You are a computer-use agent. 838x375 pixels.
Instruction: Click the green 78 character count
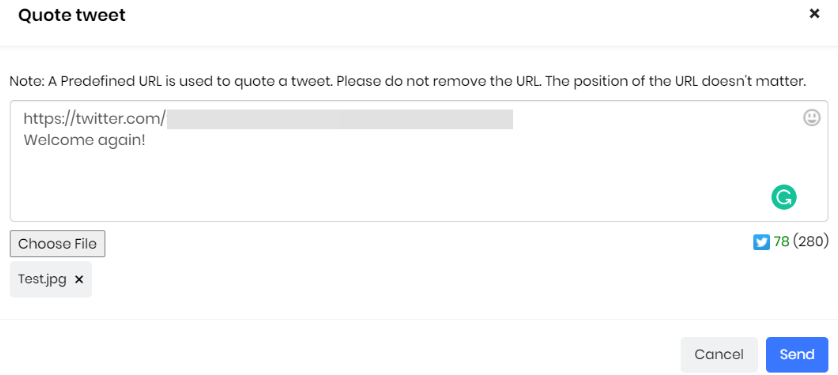(x=781, y=242)
